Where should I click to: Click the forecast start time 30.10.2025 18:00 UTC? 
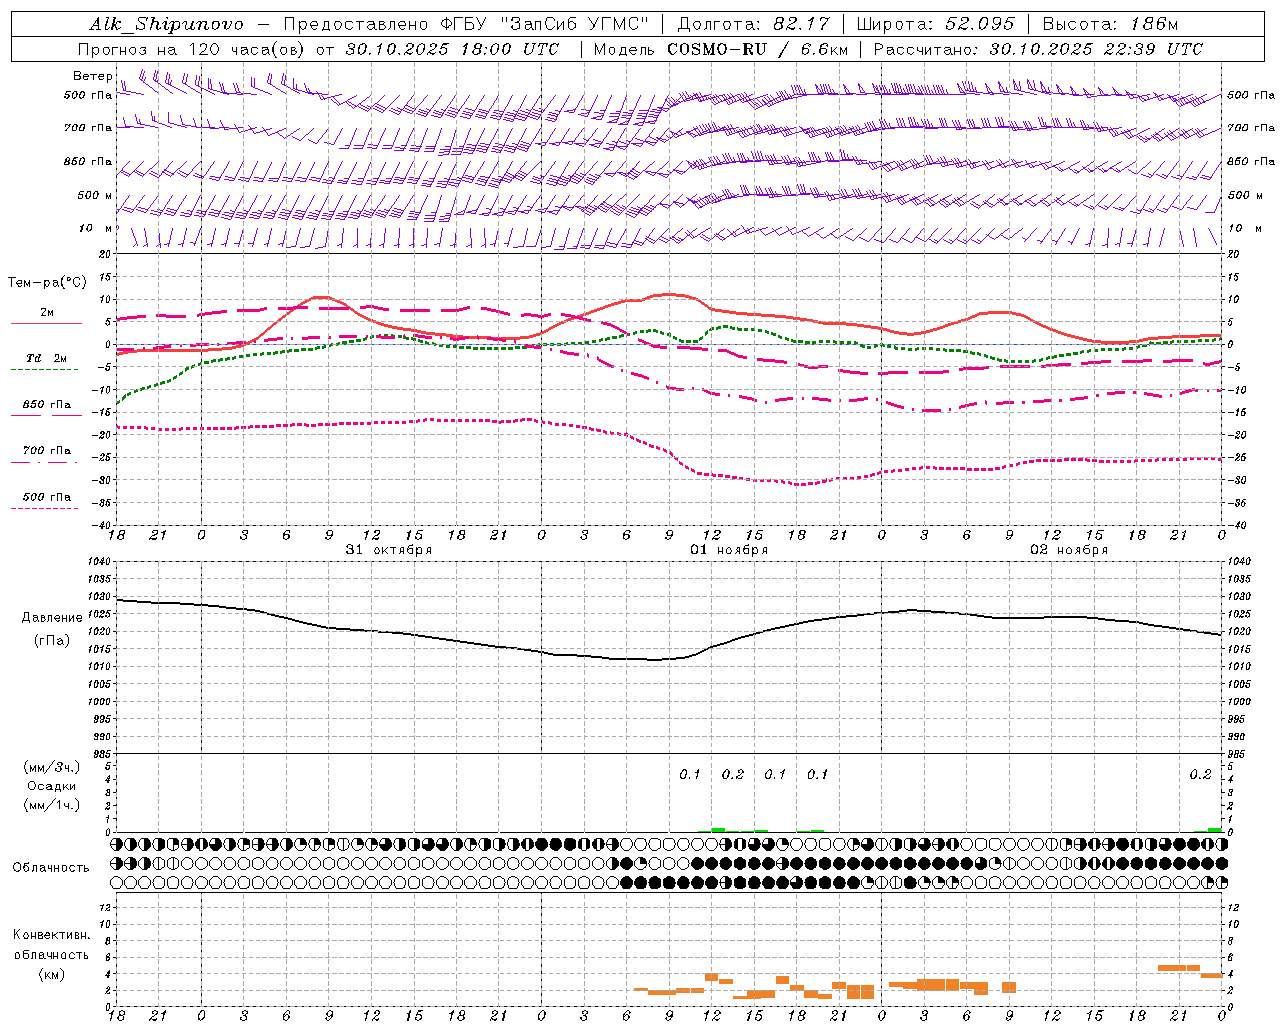point(452,49)
